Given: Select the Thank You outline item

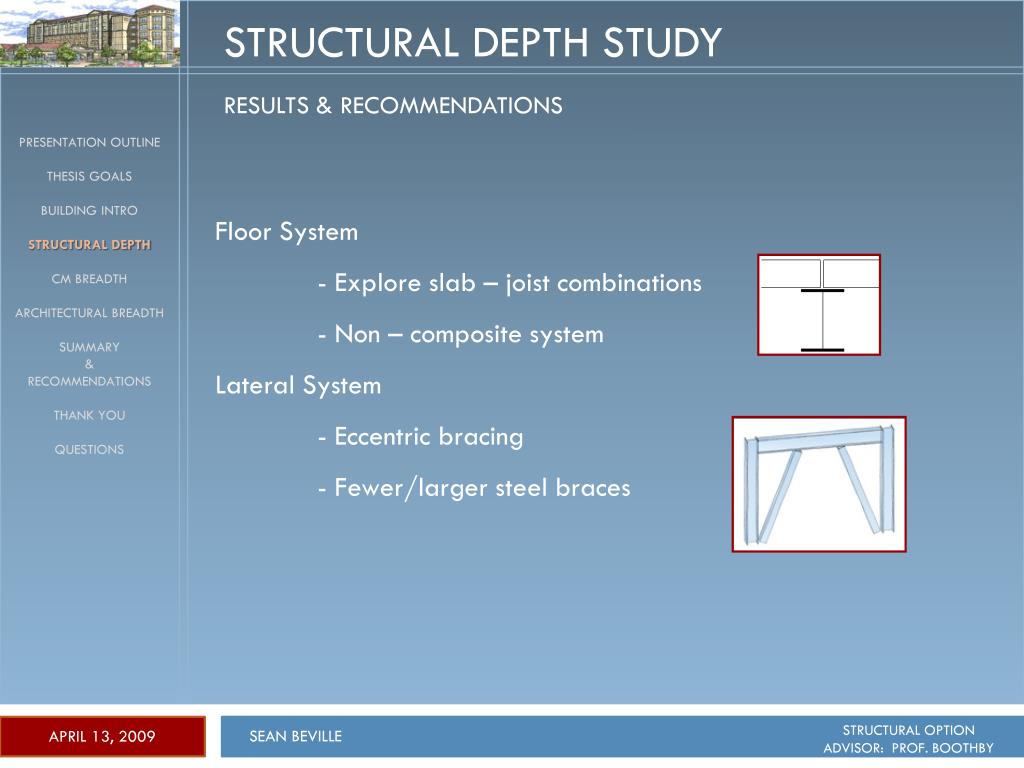Looking at the screenshot, I should tap(89, 415).
